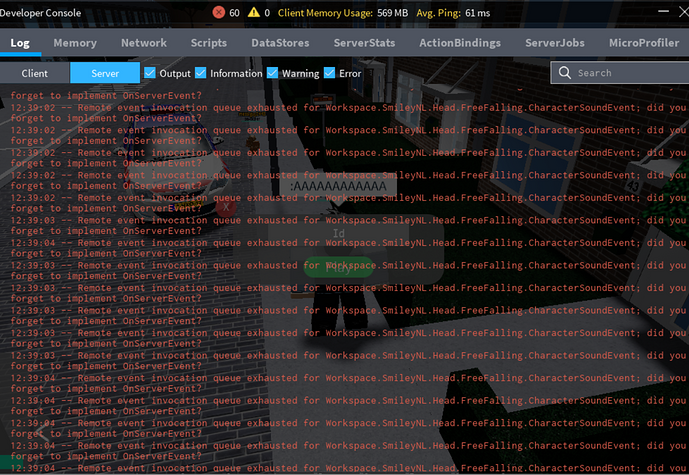
Task: Click the red error count icon
Action: pos(218,12)
